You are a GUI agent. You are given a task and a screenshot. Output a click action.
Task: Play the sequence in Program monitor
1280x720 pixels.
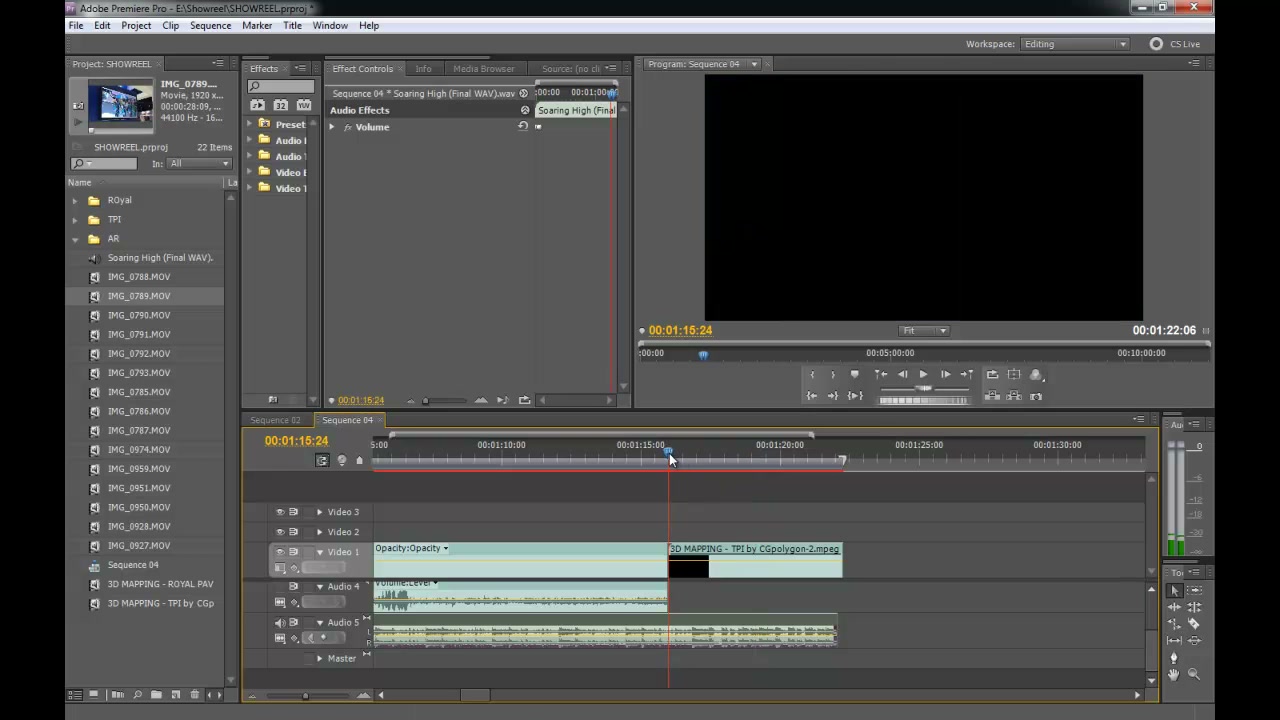[x=923, y=374]
